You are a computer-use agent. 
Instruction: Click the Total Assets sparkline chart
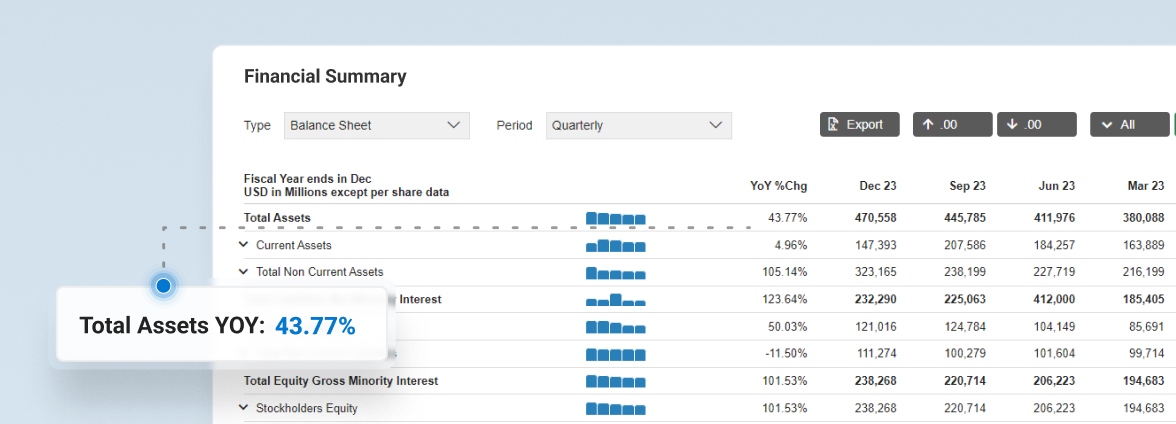click(x=615, y=218)
